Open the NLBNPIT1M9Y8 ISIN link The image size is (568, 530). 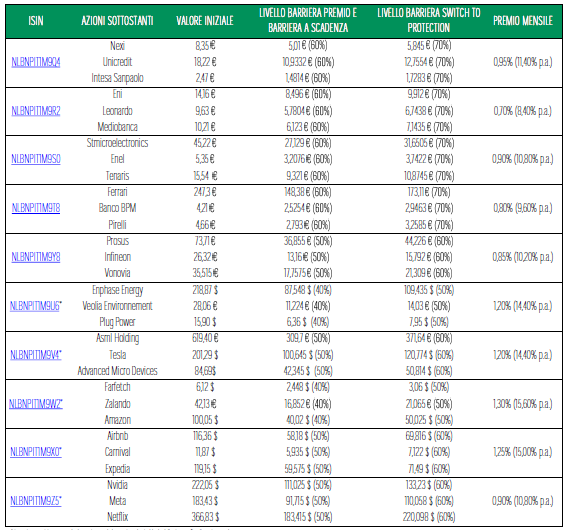[x=36, y=257]
